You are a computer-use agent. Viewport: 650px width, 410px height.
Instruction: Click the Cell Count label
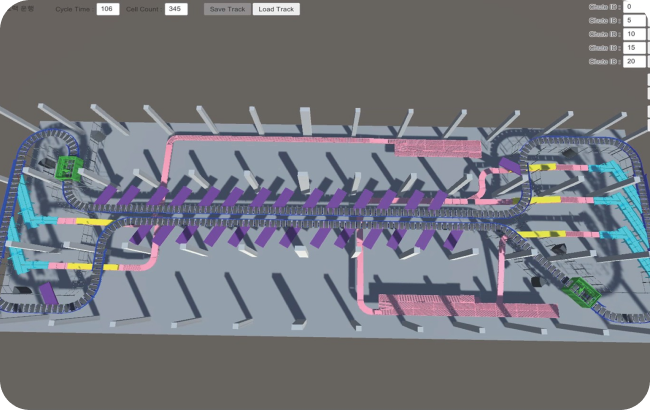pos(141,9)
